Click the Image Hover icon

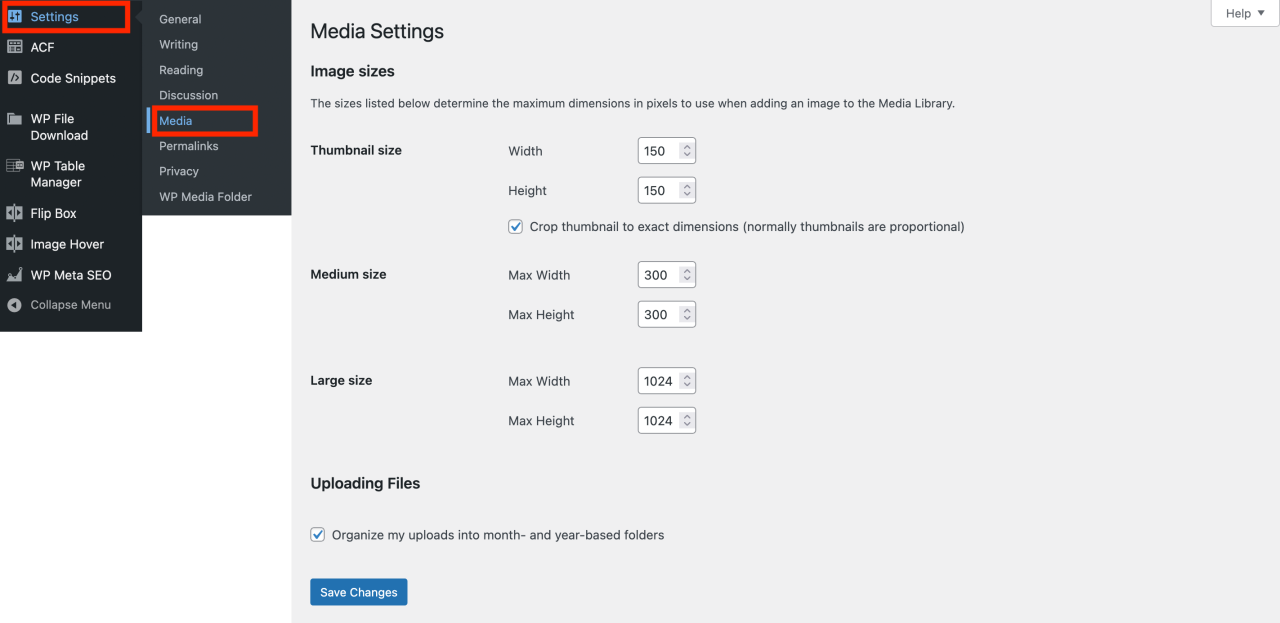coord(15,244)
